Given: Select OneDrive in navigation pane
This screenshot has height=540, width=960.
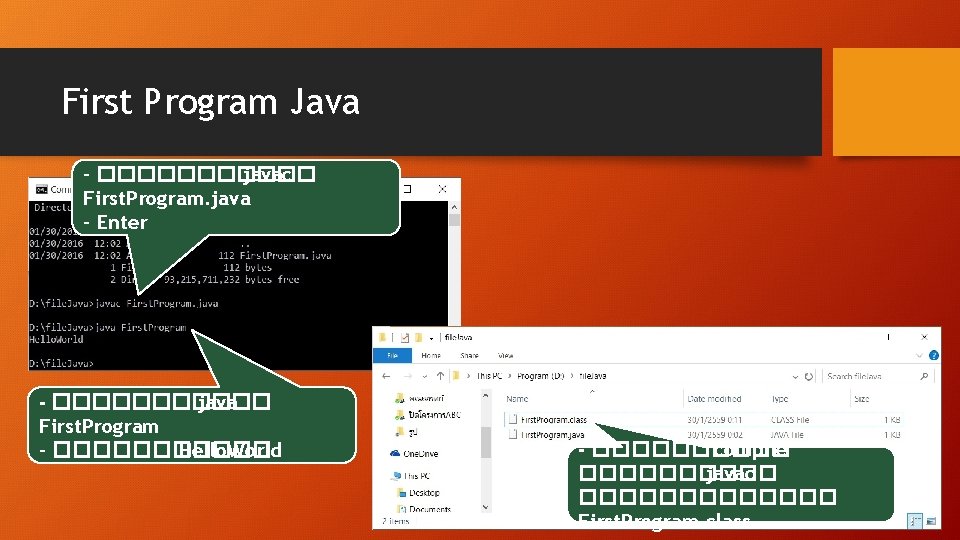Looking at the screenshot, I should click(x=414, y=454).
